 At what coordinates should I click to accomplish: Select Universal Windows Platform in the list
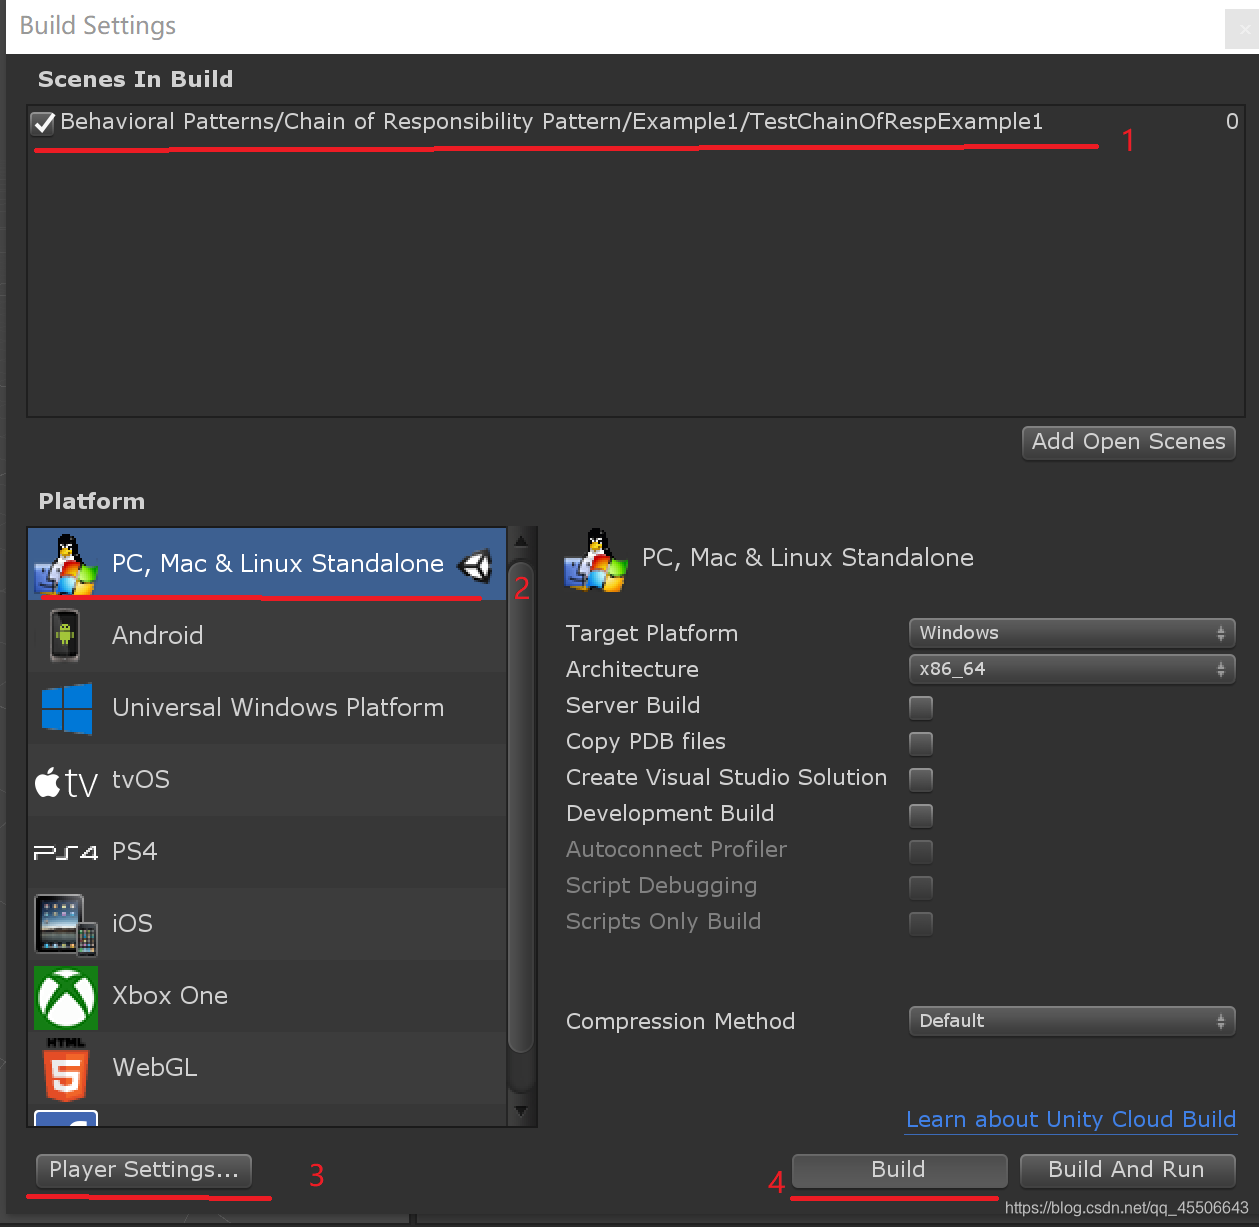pos(267,708)
